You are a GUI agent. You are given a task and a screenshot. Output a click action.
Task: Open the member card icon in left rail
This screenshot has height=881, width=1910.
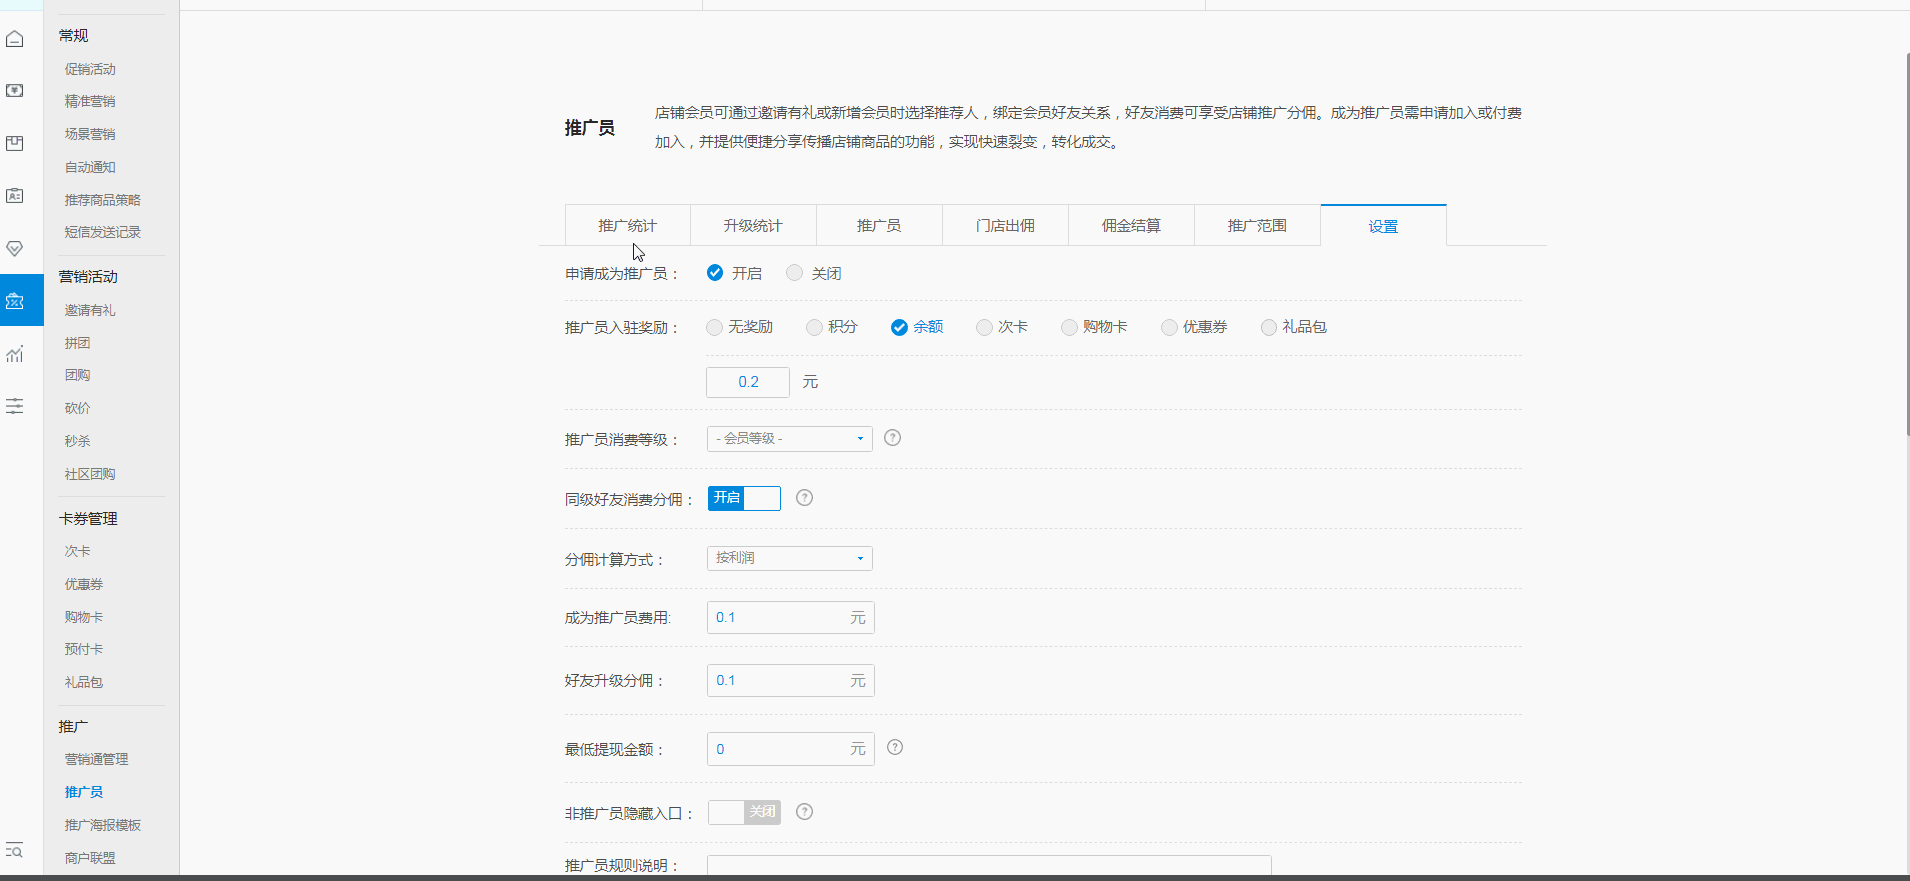pyautogui.click(x=15, y=196)
